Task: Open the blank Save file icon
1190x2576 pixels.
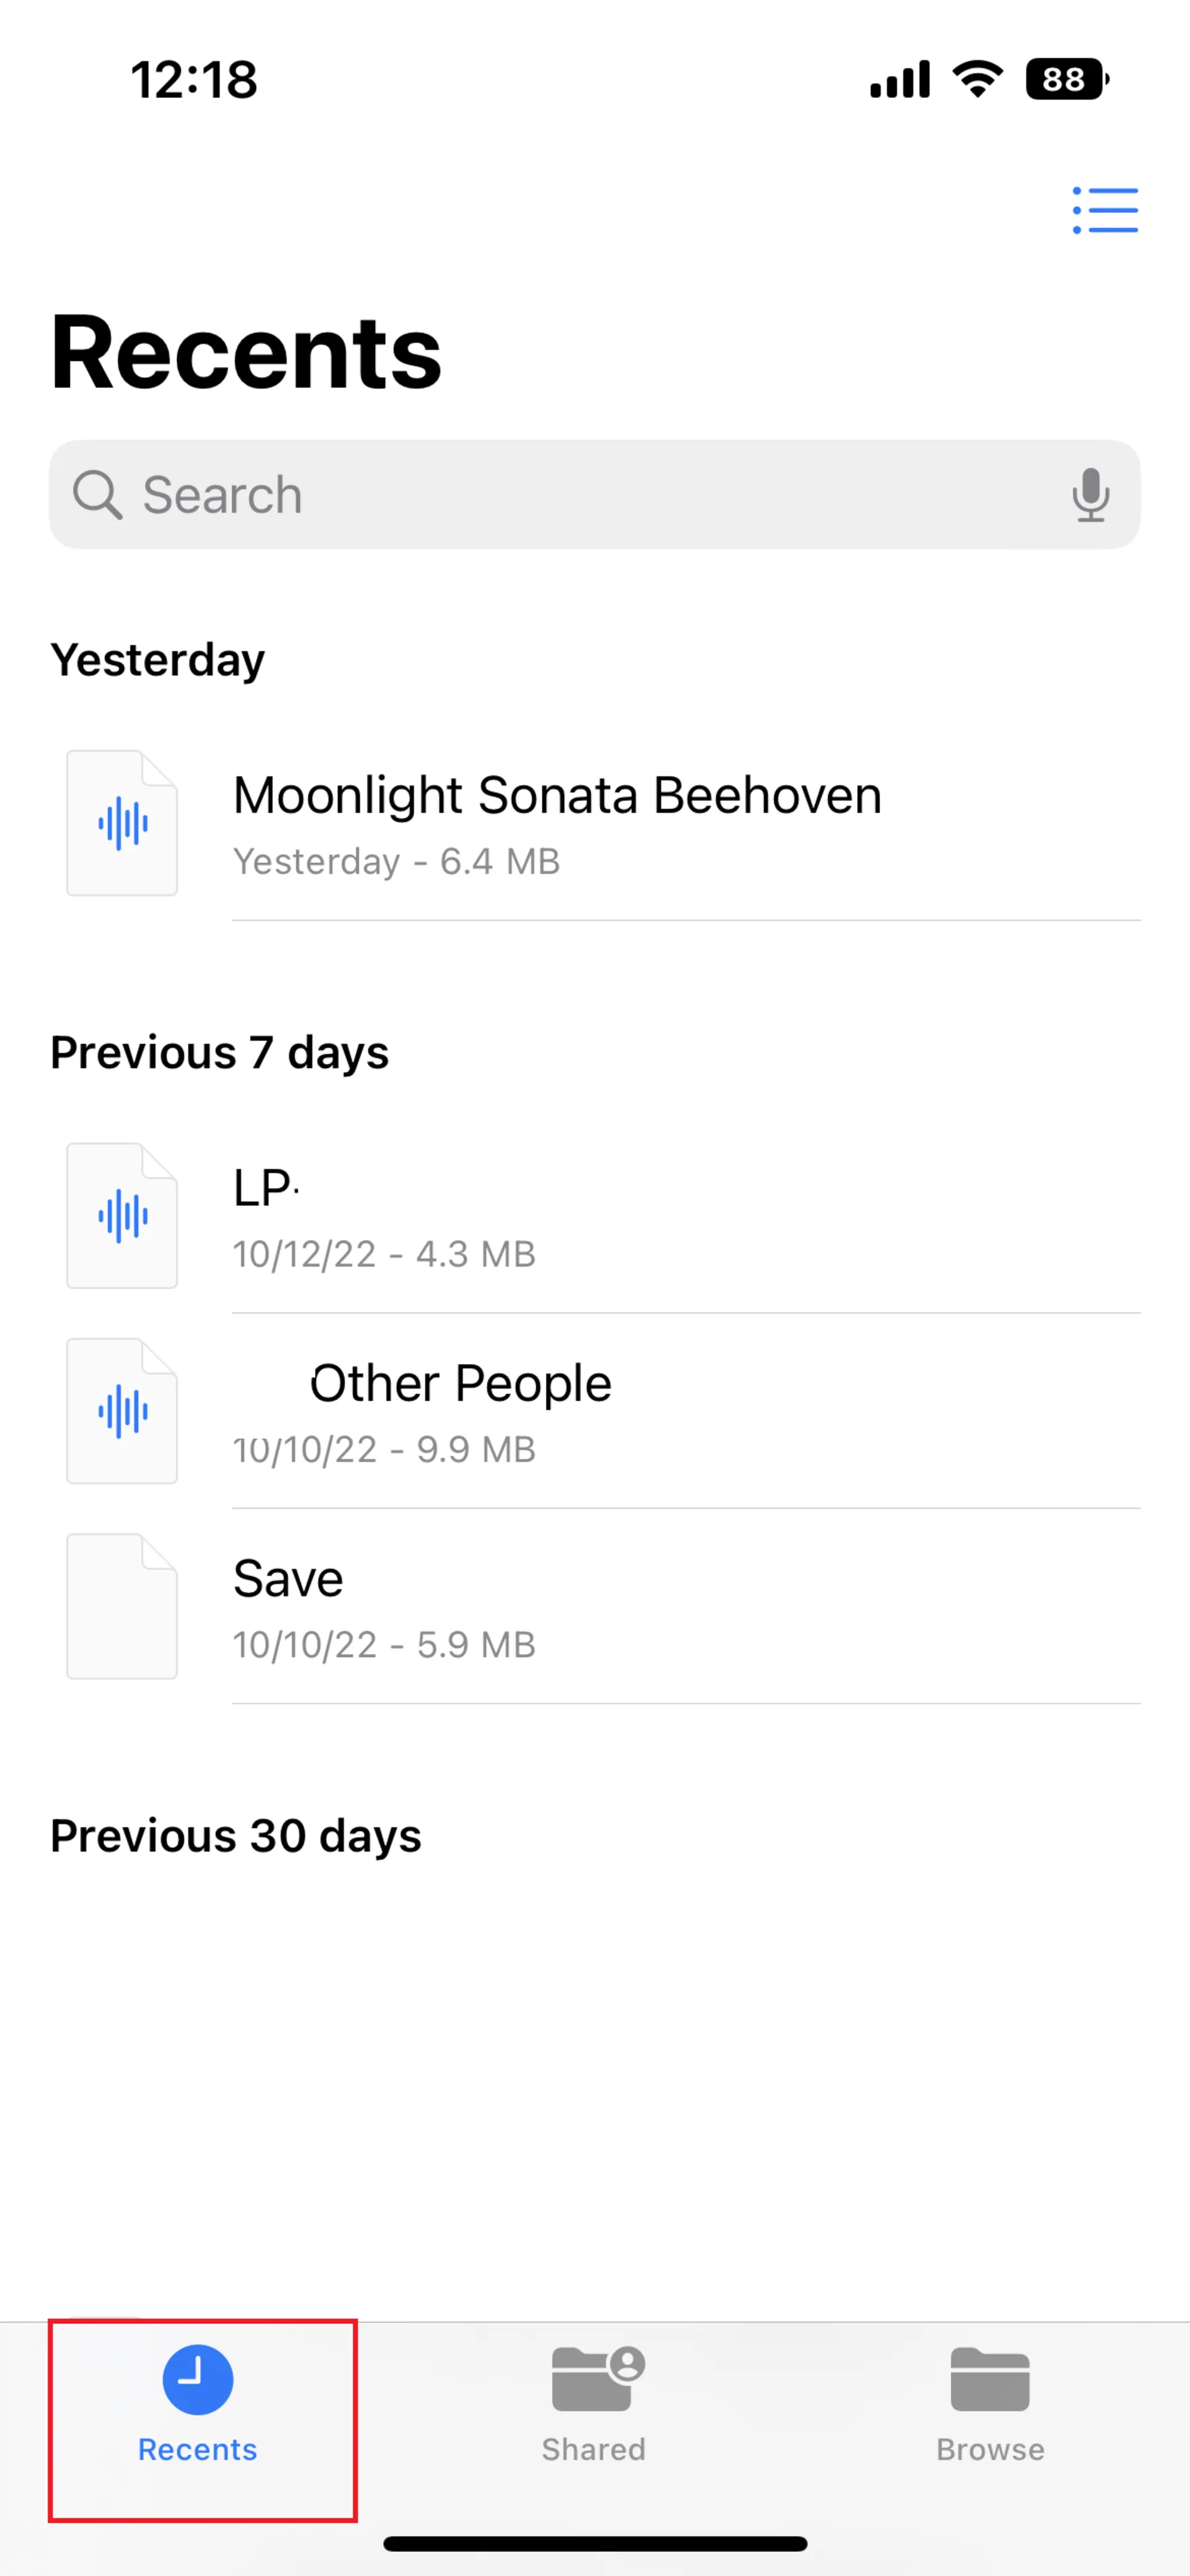Action: pos(122,1606)
